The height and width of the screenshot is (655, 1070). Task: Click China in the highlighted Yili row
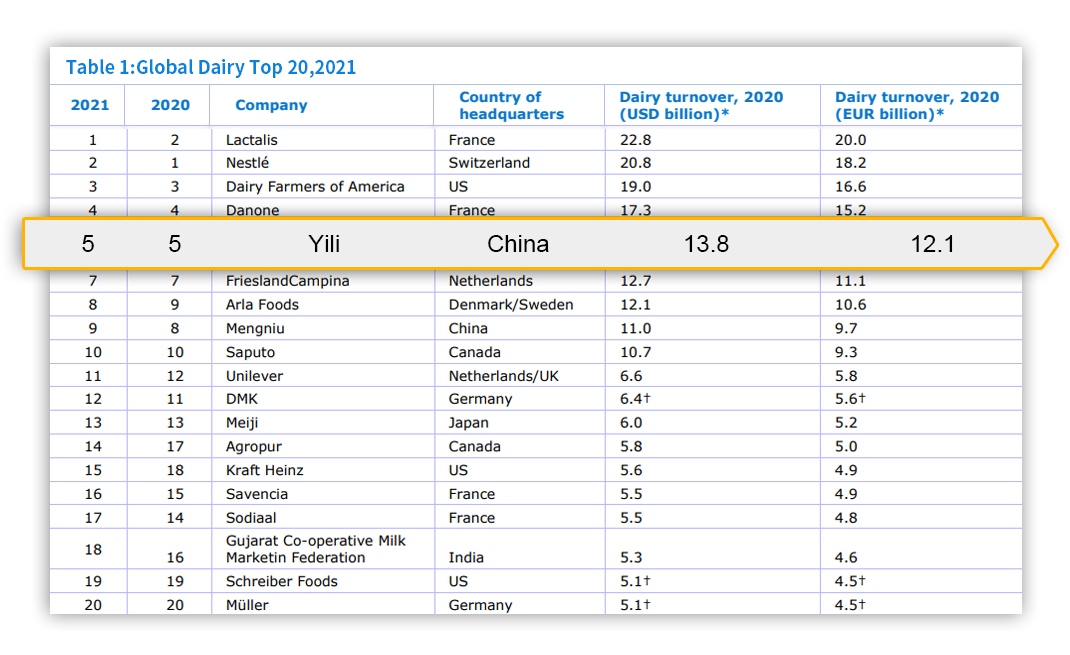pyautogui.click(x=517, y=244)
